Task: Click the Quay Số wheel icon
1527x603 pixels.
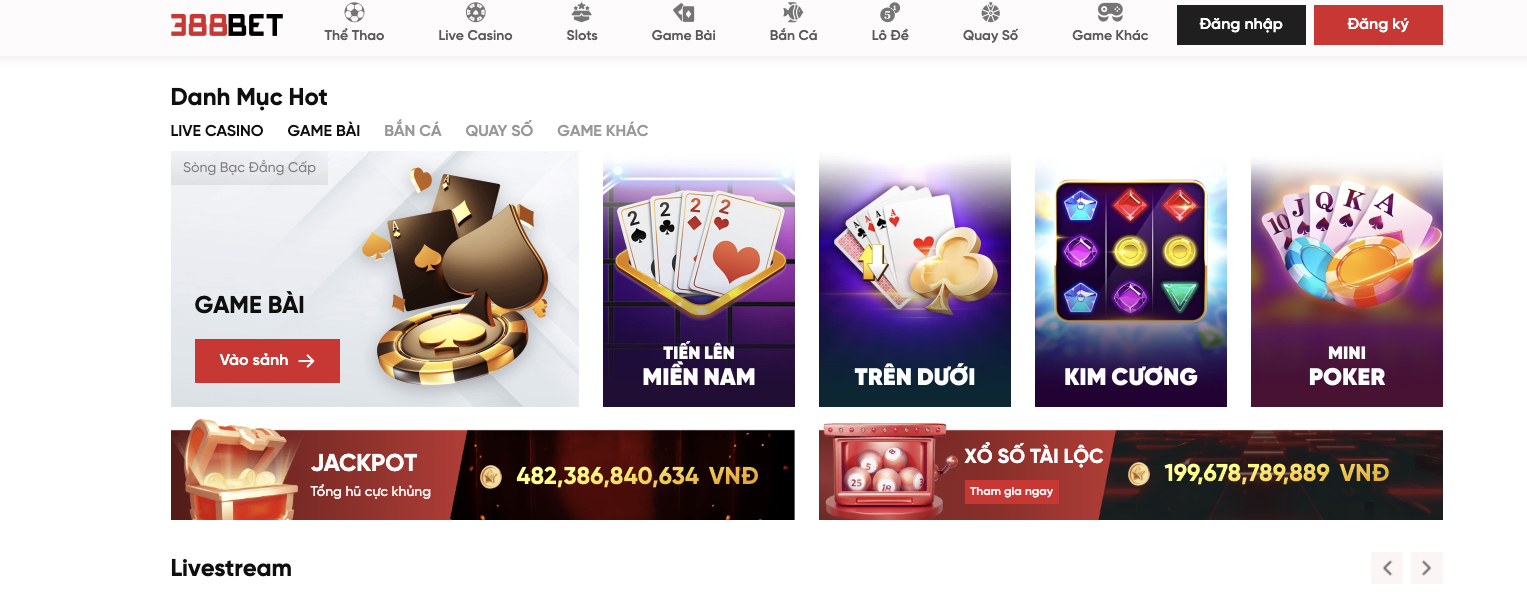Action: (x=990, y=13)
